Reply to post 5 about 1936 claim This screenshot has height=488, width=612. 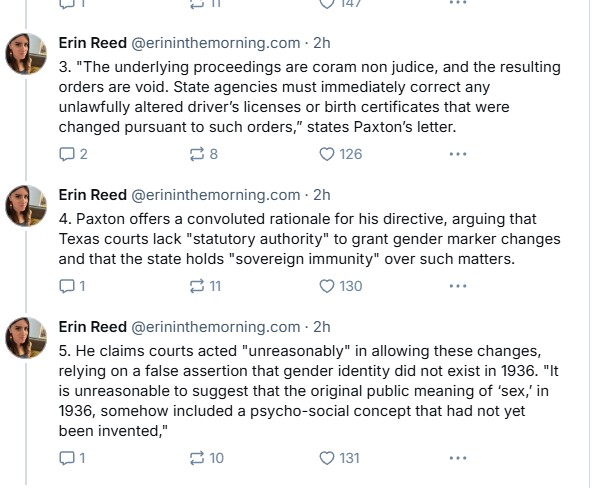(67, 458)
